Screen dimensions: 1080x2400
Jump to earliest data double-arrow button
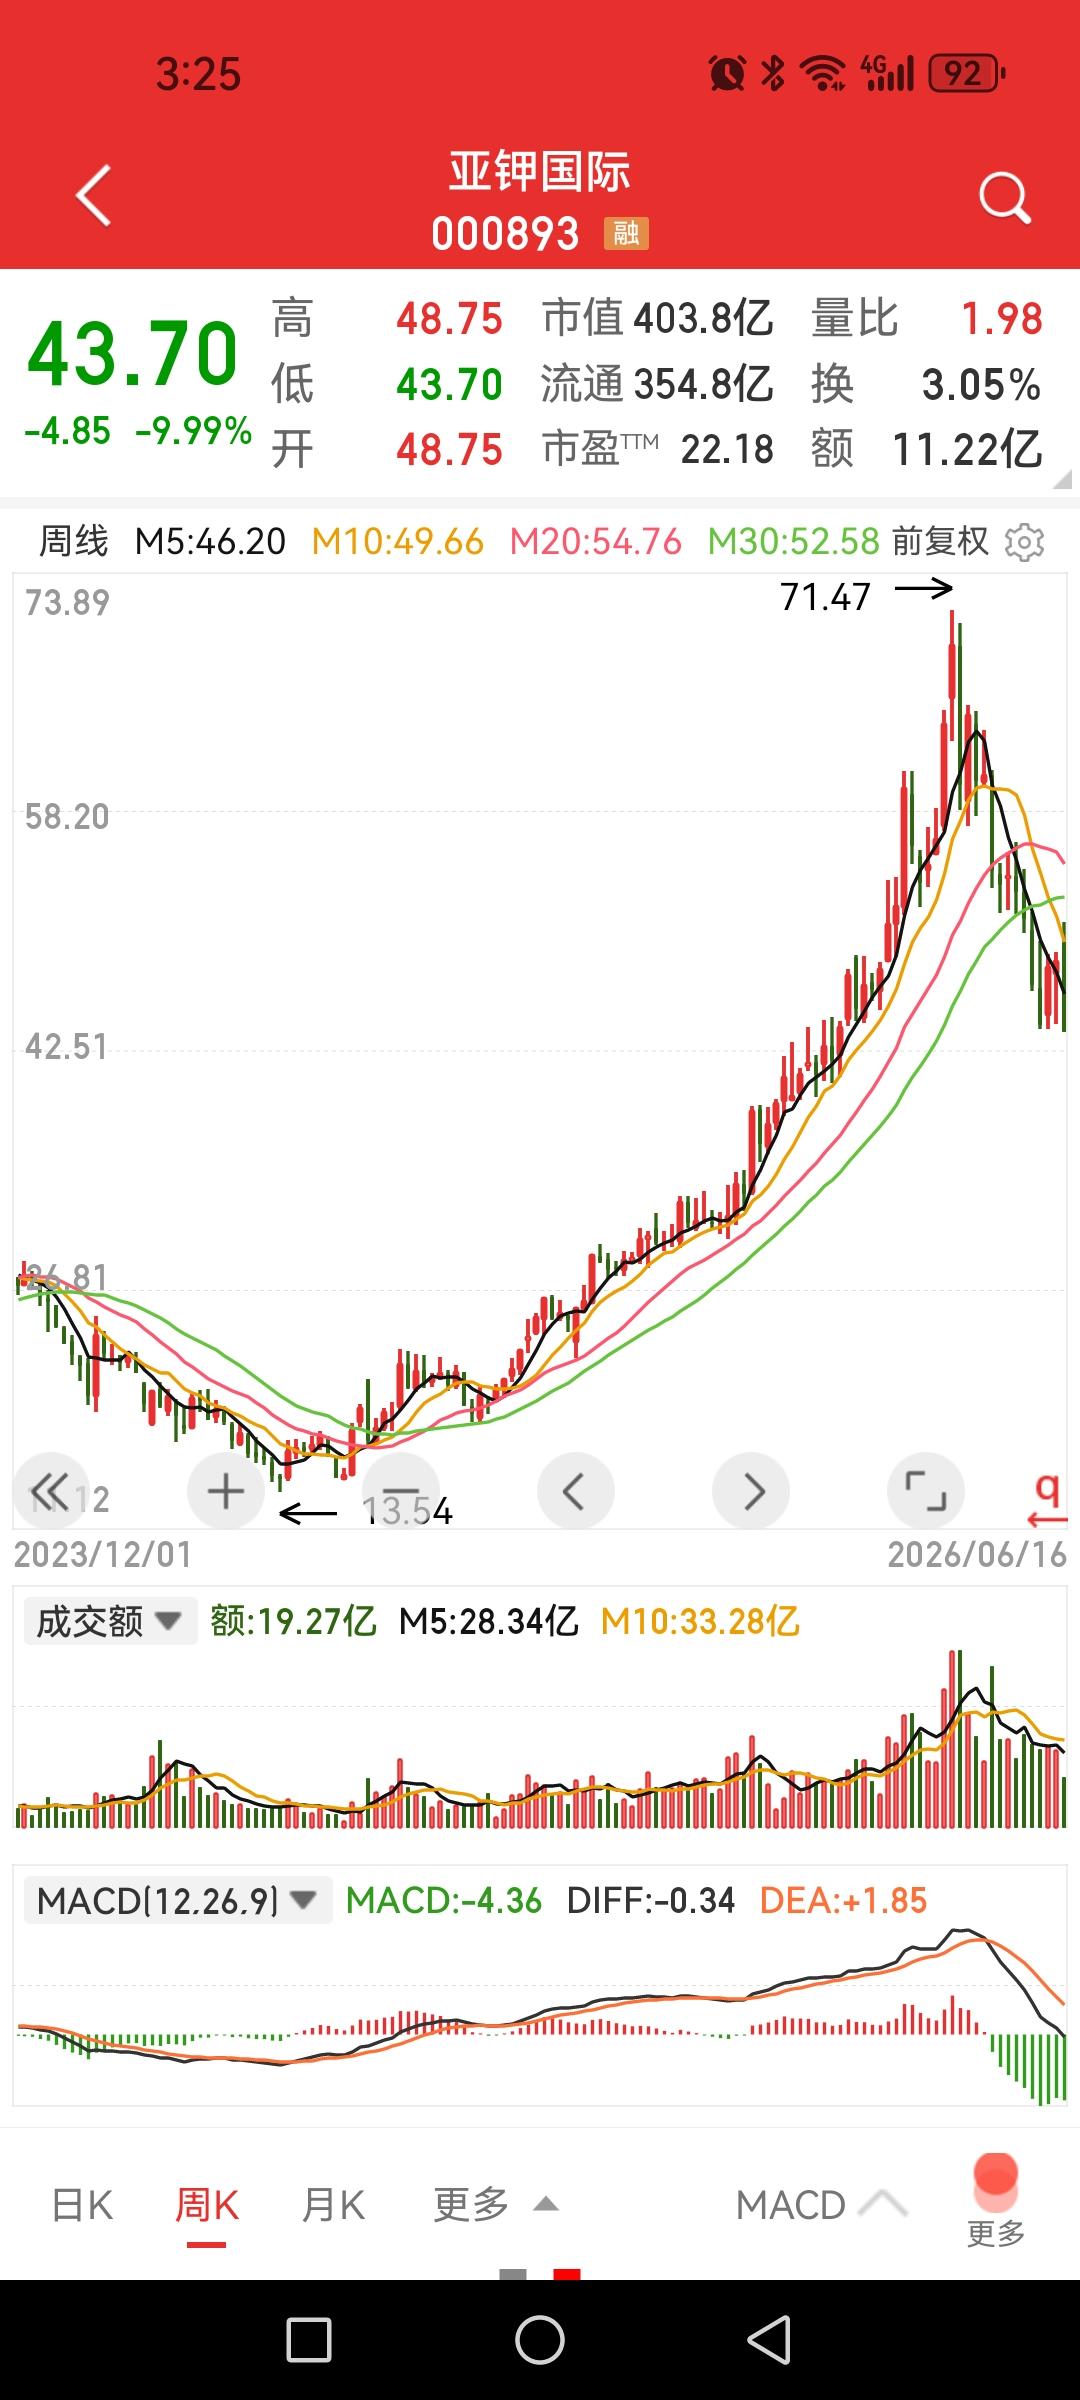click(x=50, y=1490)
